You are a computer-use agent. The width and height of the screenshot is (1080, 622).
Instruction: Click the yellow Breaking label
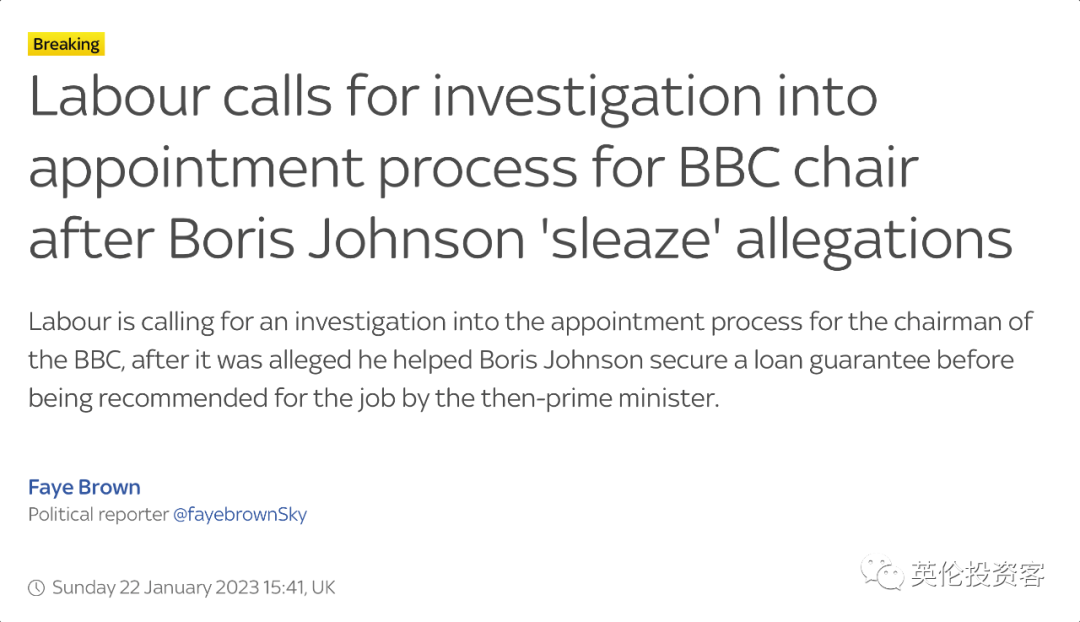coord(66,44)
